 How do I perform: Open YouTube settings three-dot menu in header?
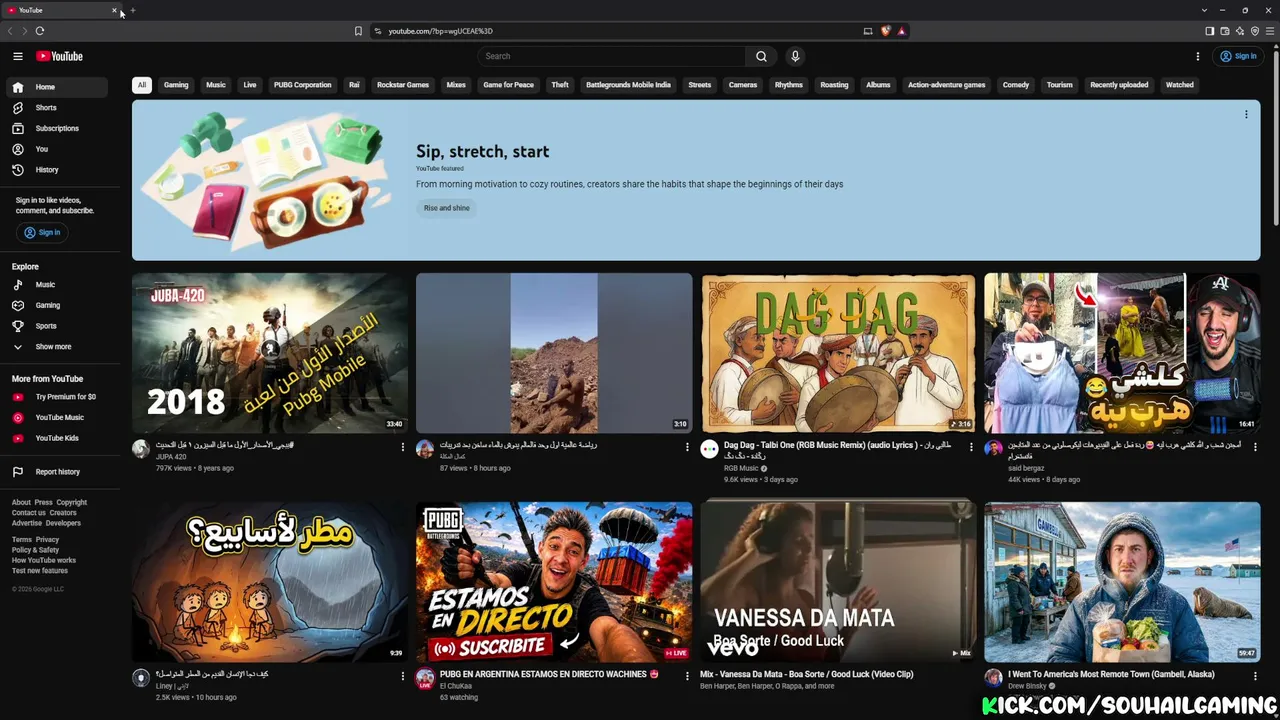pyautogui.click(x=1197, y=56)
